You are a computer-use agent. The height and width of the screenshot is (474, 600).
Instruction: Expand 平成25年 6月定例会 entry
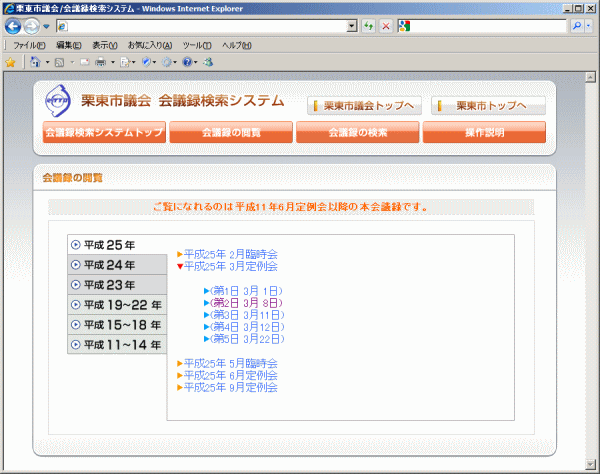point(227,375)
